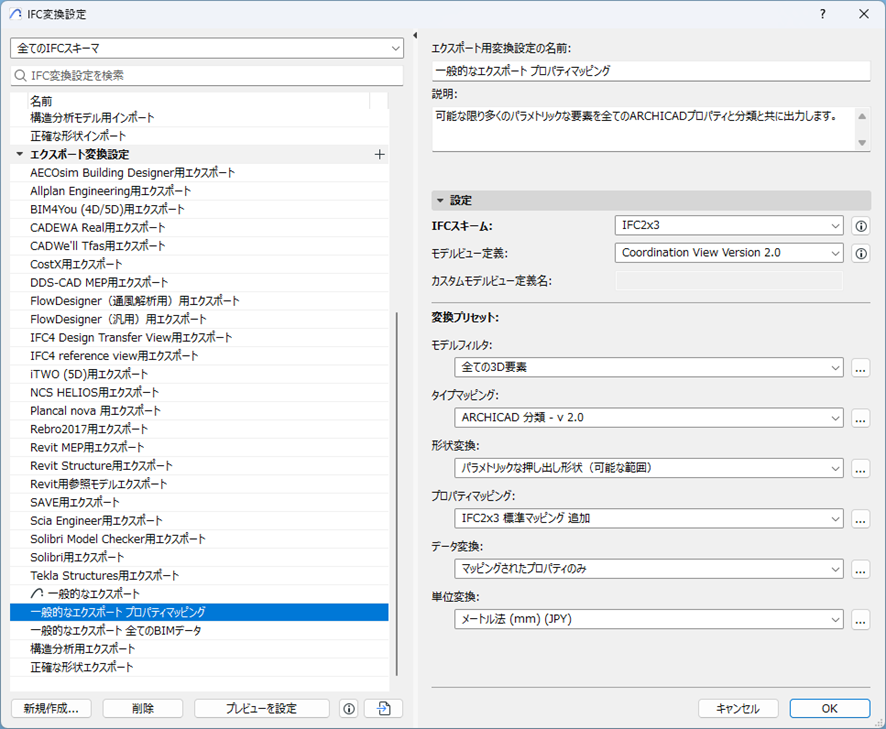Select Solibri Model Checker用エクスポート
The height and width of the screenshot is (729, 886).
click(x=199, y=539)
